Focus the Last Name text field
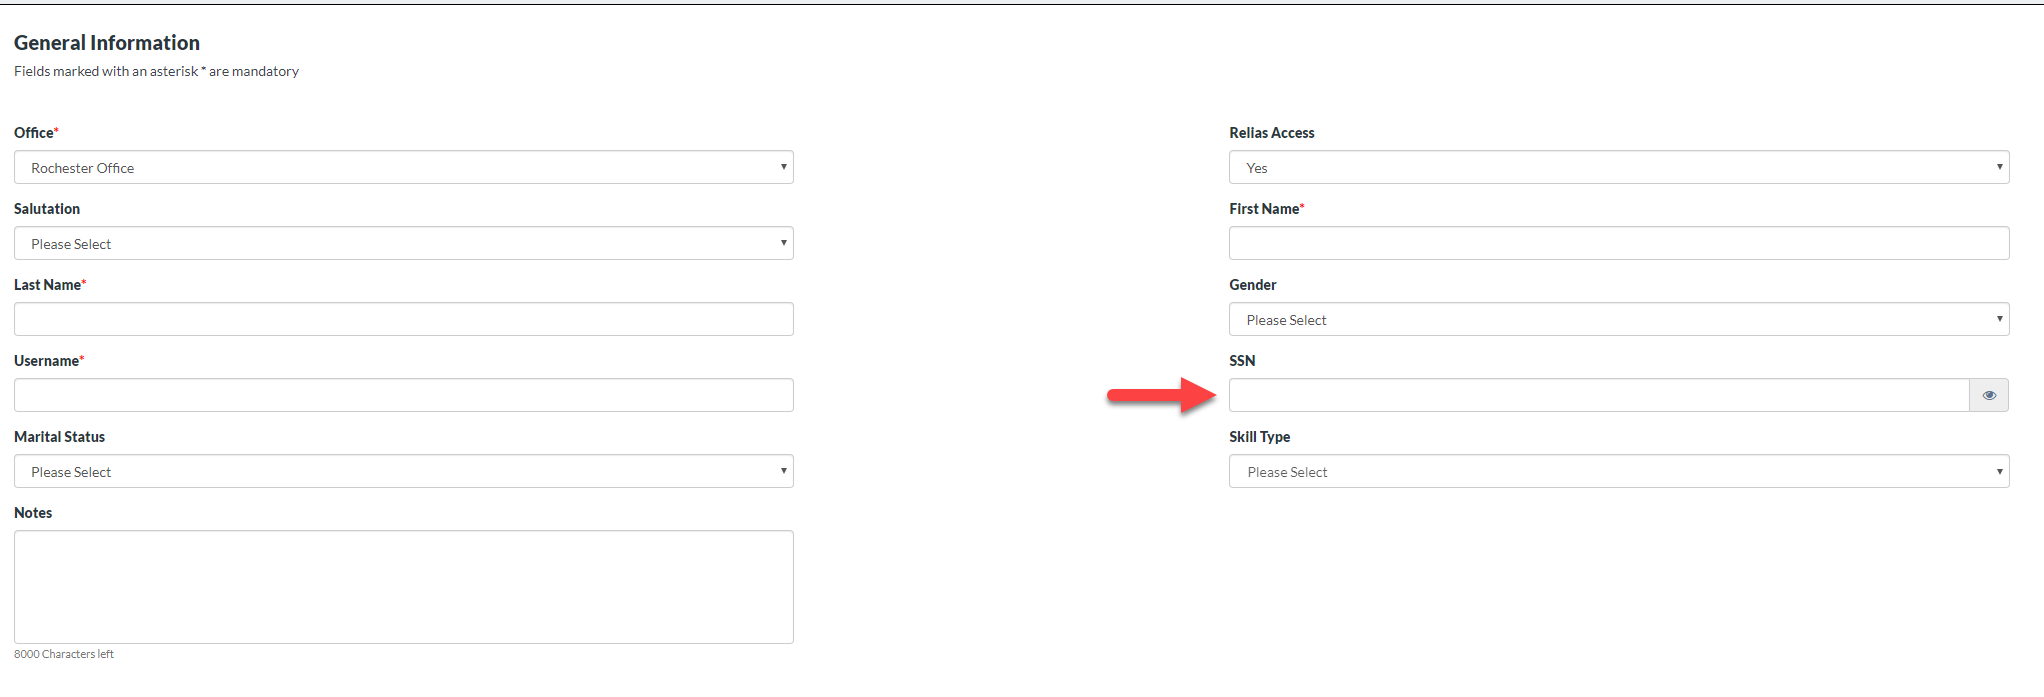The width and height of the screenshot is (2044, 697). [403, 319]
